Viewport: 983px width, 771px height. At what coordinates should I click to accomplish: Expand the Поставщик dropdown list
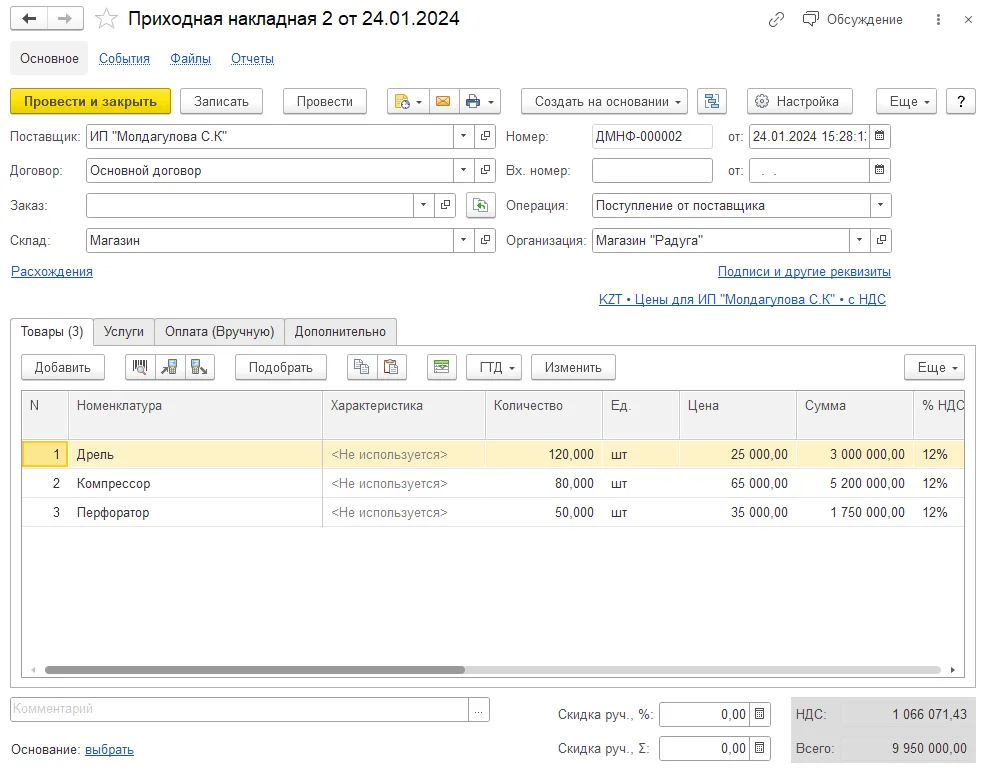pyautogui.click(x=463, y=136)
